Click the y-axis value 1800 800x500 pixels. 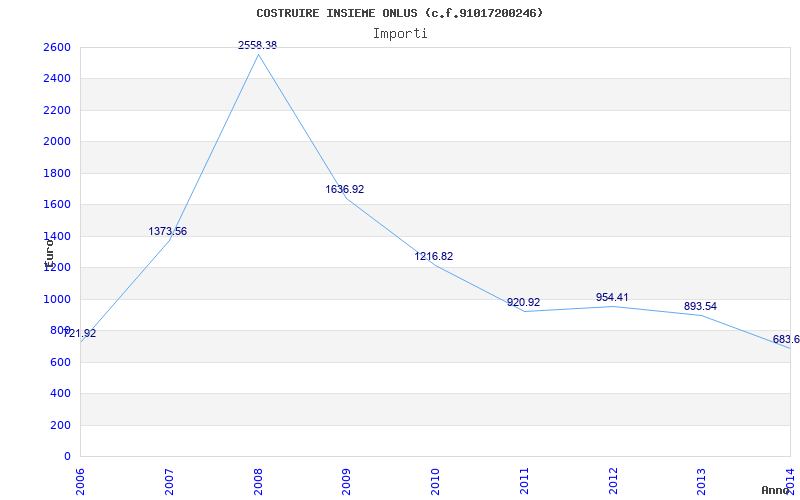pos(57,173)
